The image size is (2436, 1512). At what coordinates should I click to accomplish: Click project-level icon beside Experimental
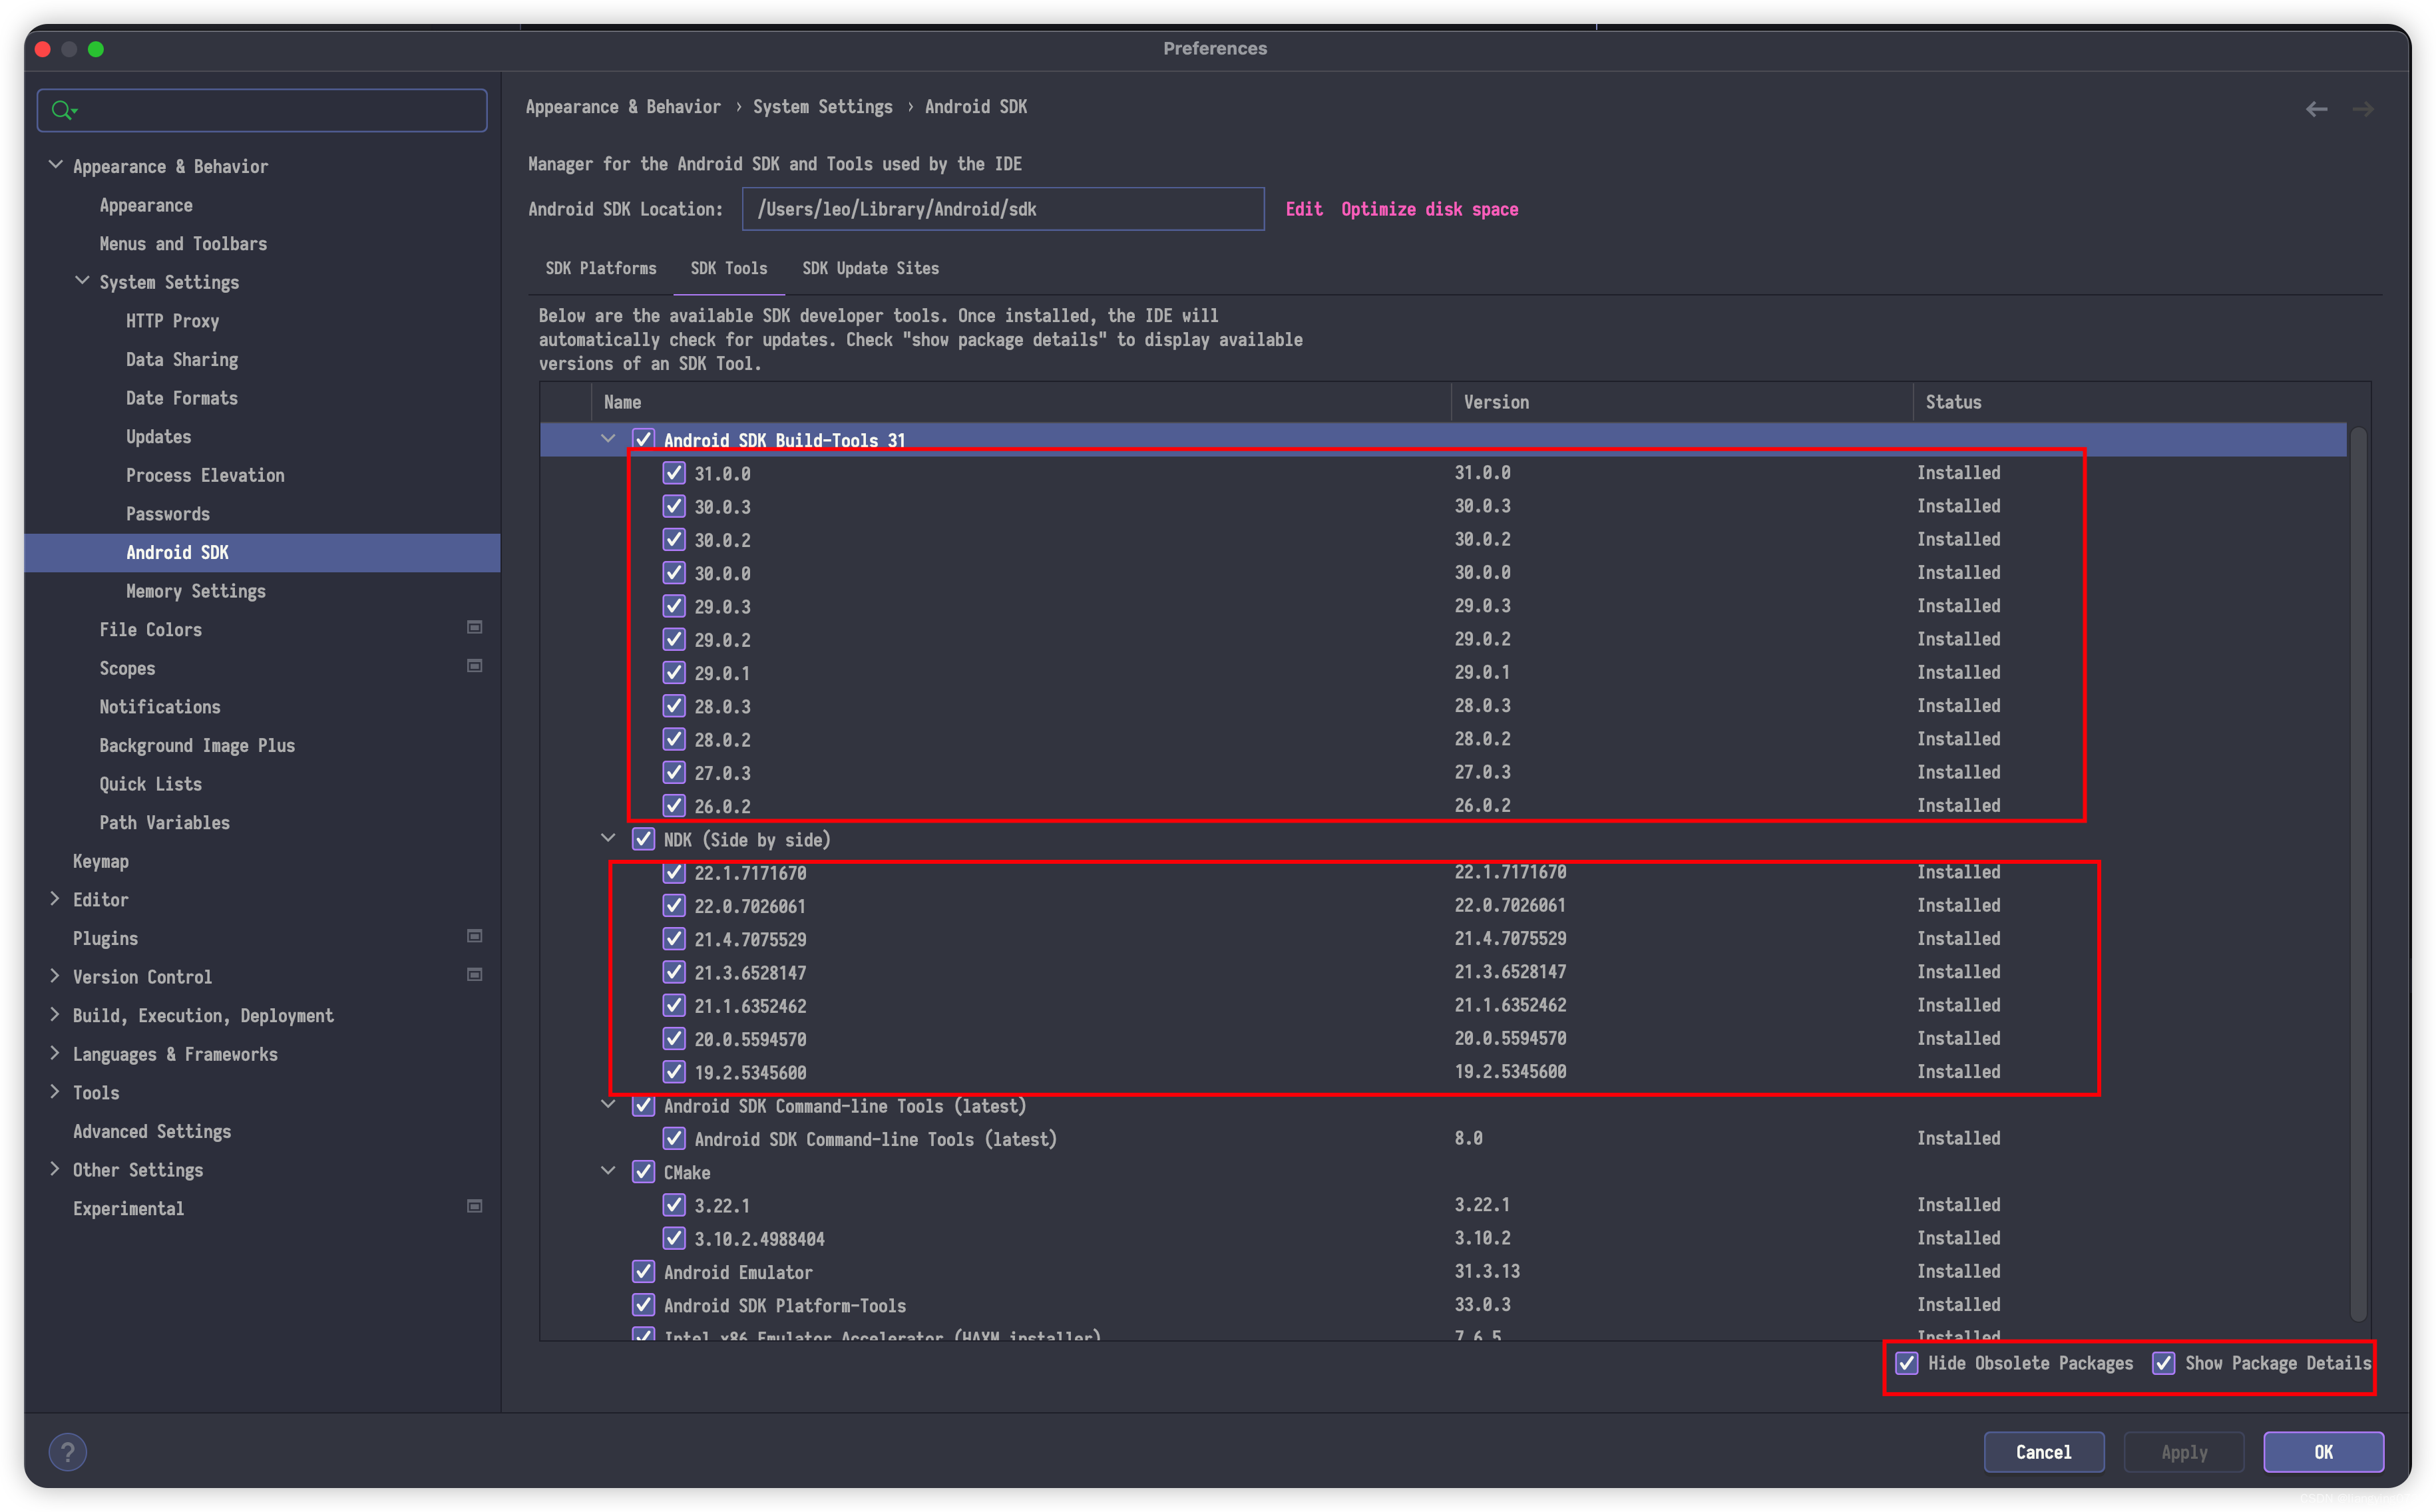click(475, 1206)
